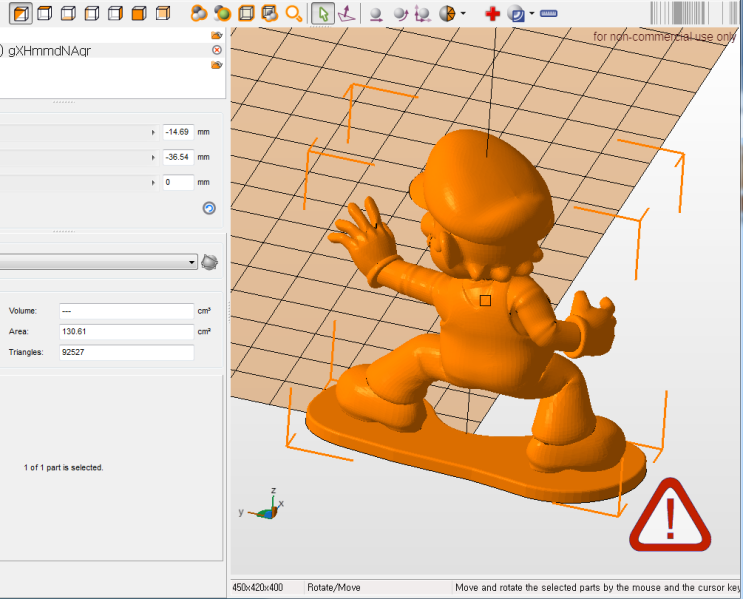
Task: Activate magnifier zoom selection tool
Action: (294, 13)
